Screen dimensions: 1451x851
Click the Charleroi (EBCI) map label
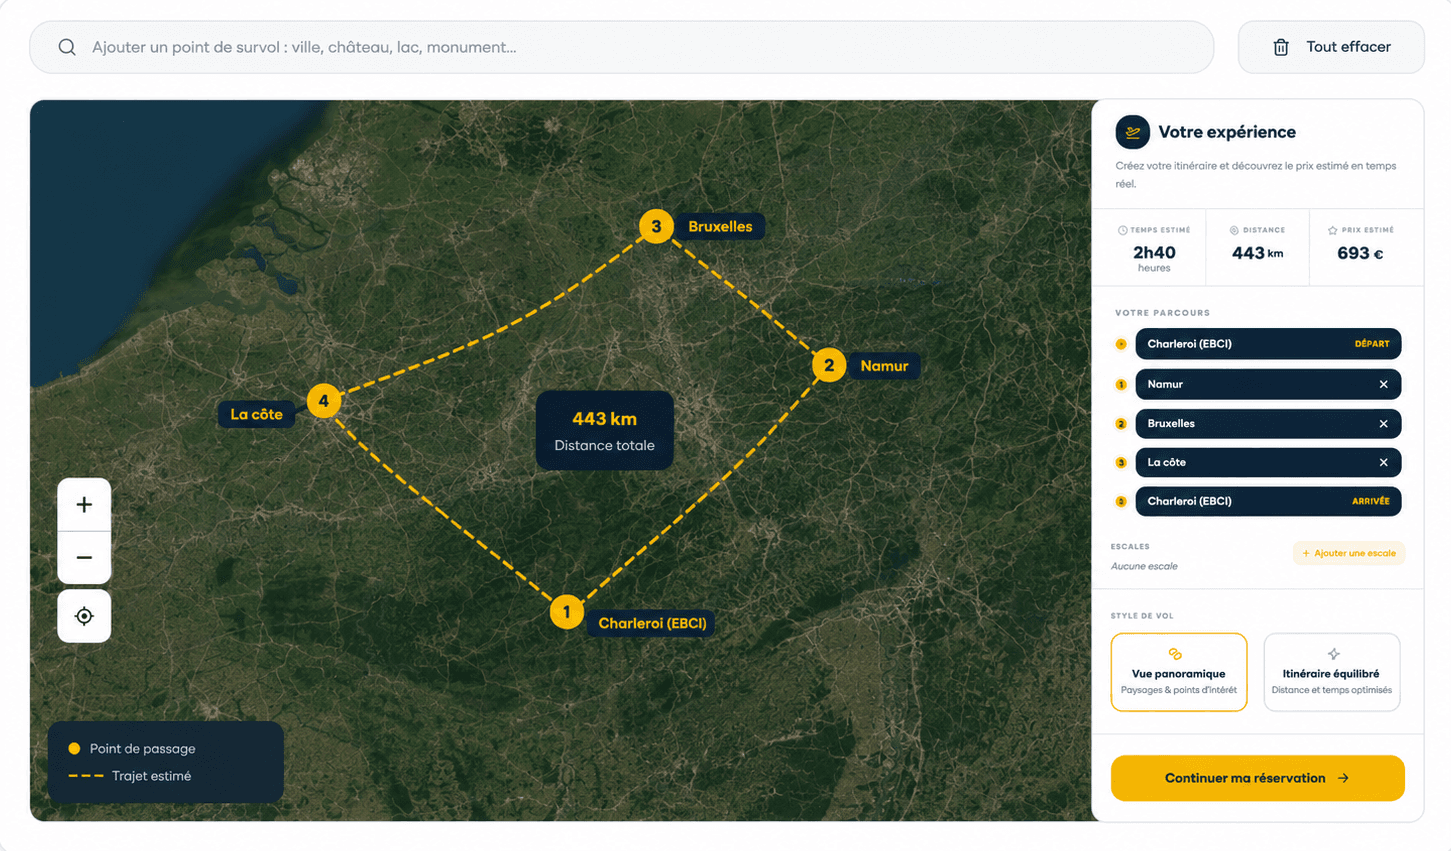(652, 623)
